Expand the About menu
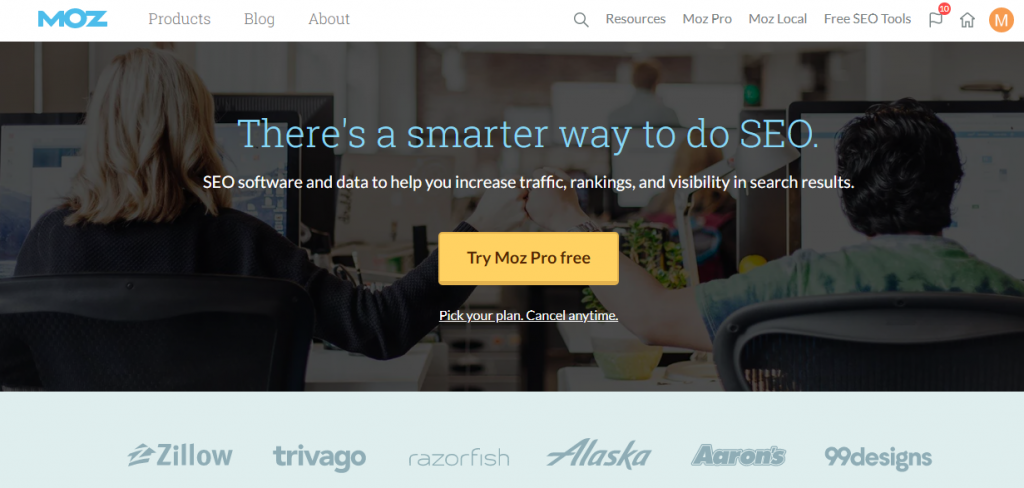Screen dimensions: 1024x488 pyautogui.click(x=329, y=19)
